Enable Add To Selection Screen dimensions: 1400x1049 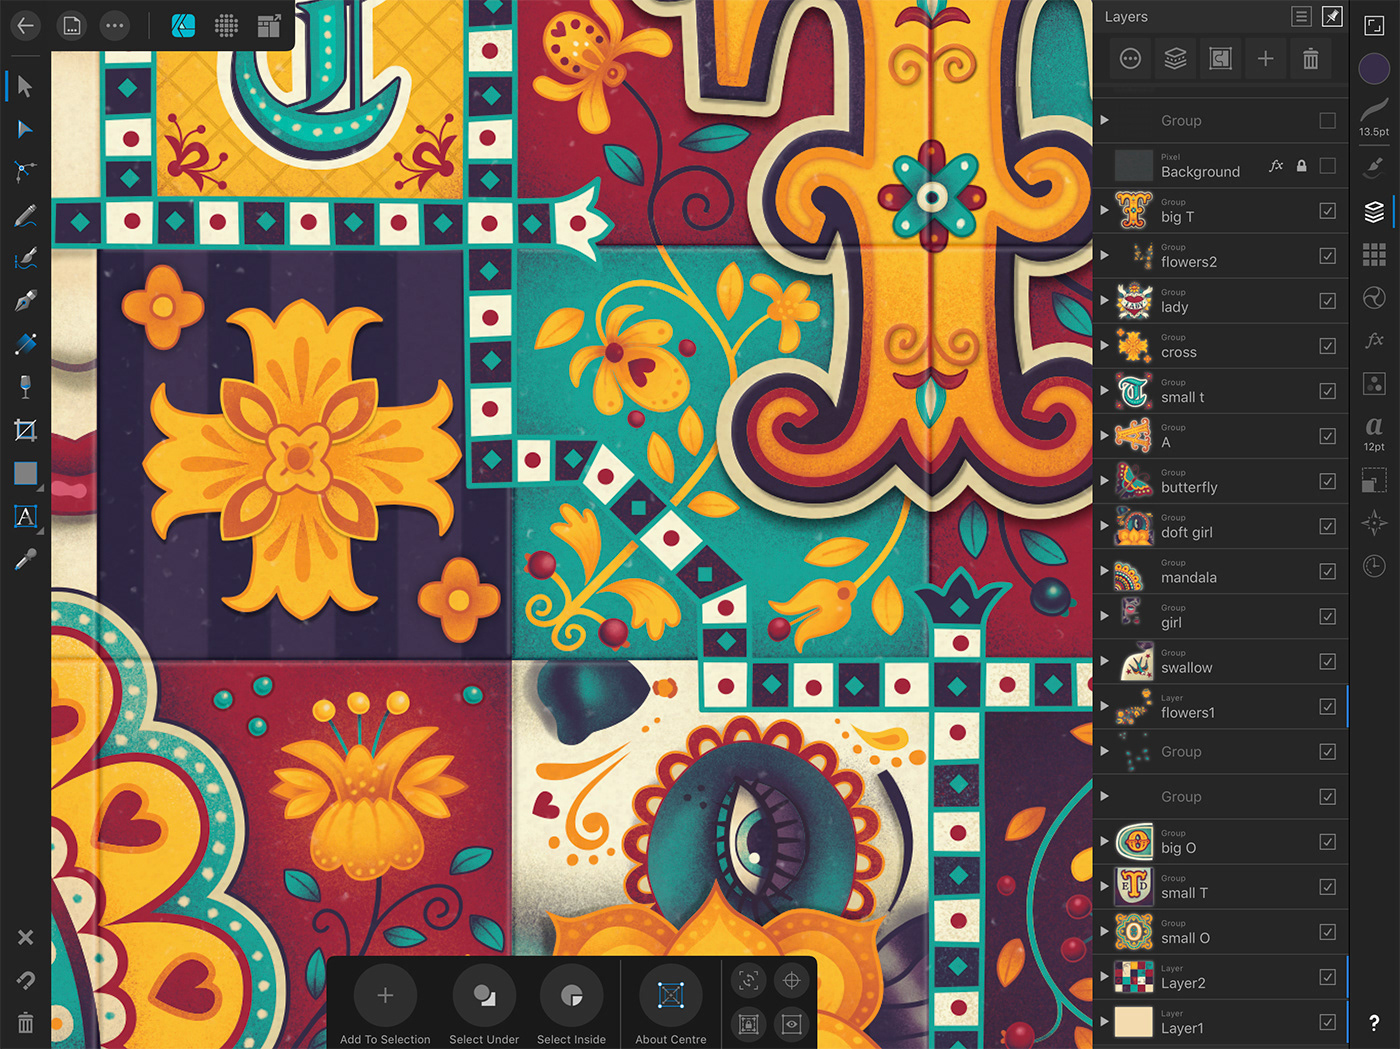385,1006
